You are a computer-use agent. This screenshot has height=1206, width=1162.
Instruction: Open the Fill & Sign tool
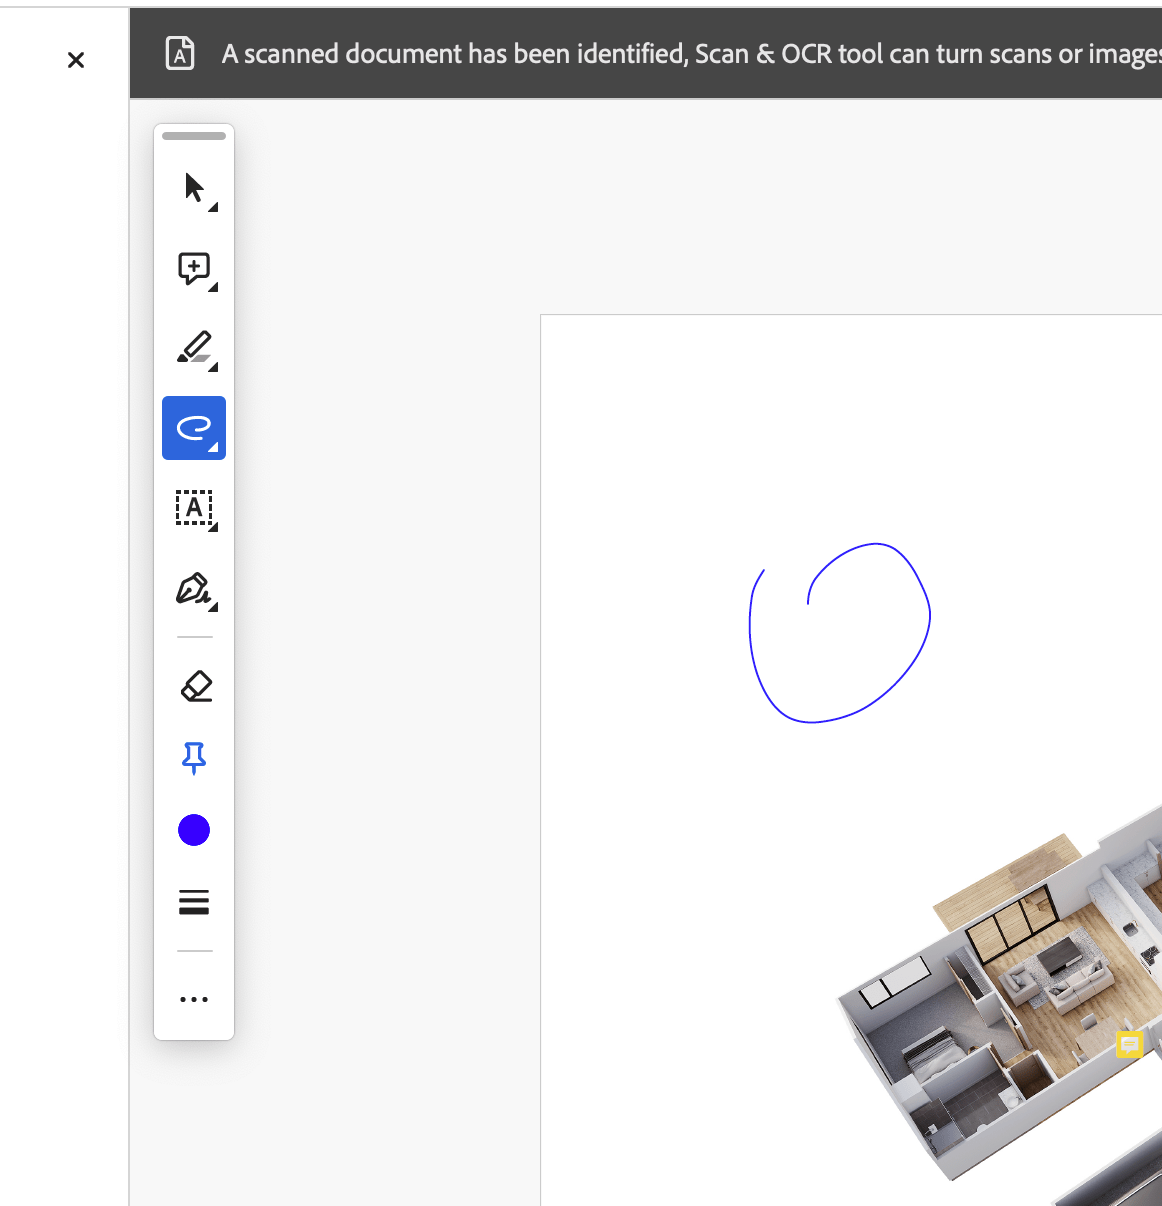tap(193, 590)
